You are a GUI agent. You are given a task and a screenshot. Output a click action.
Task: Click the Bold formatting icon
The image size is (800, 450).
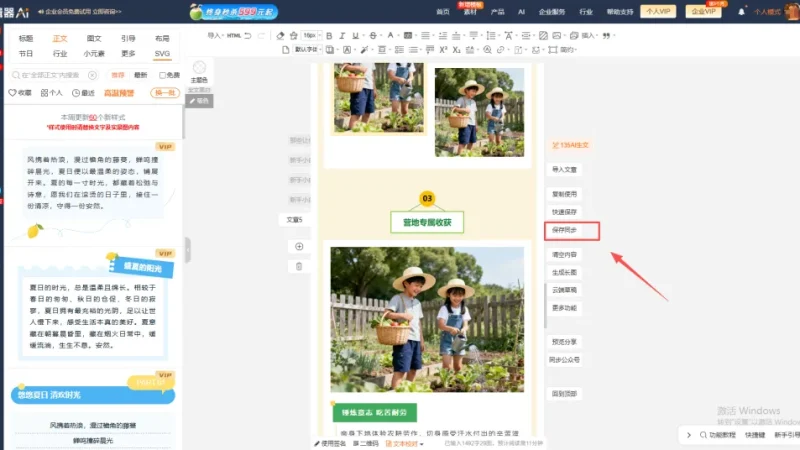pyautogui.click(x=329, y=36)
